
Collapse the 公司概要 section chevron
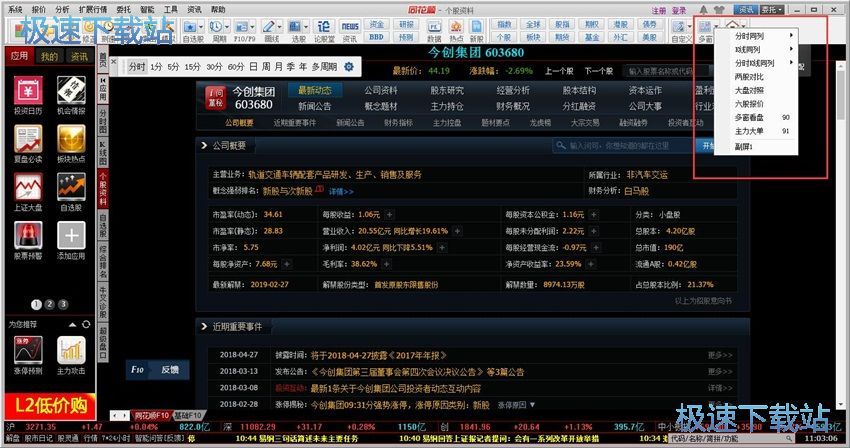click(204, 145)
